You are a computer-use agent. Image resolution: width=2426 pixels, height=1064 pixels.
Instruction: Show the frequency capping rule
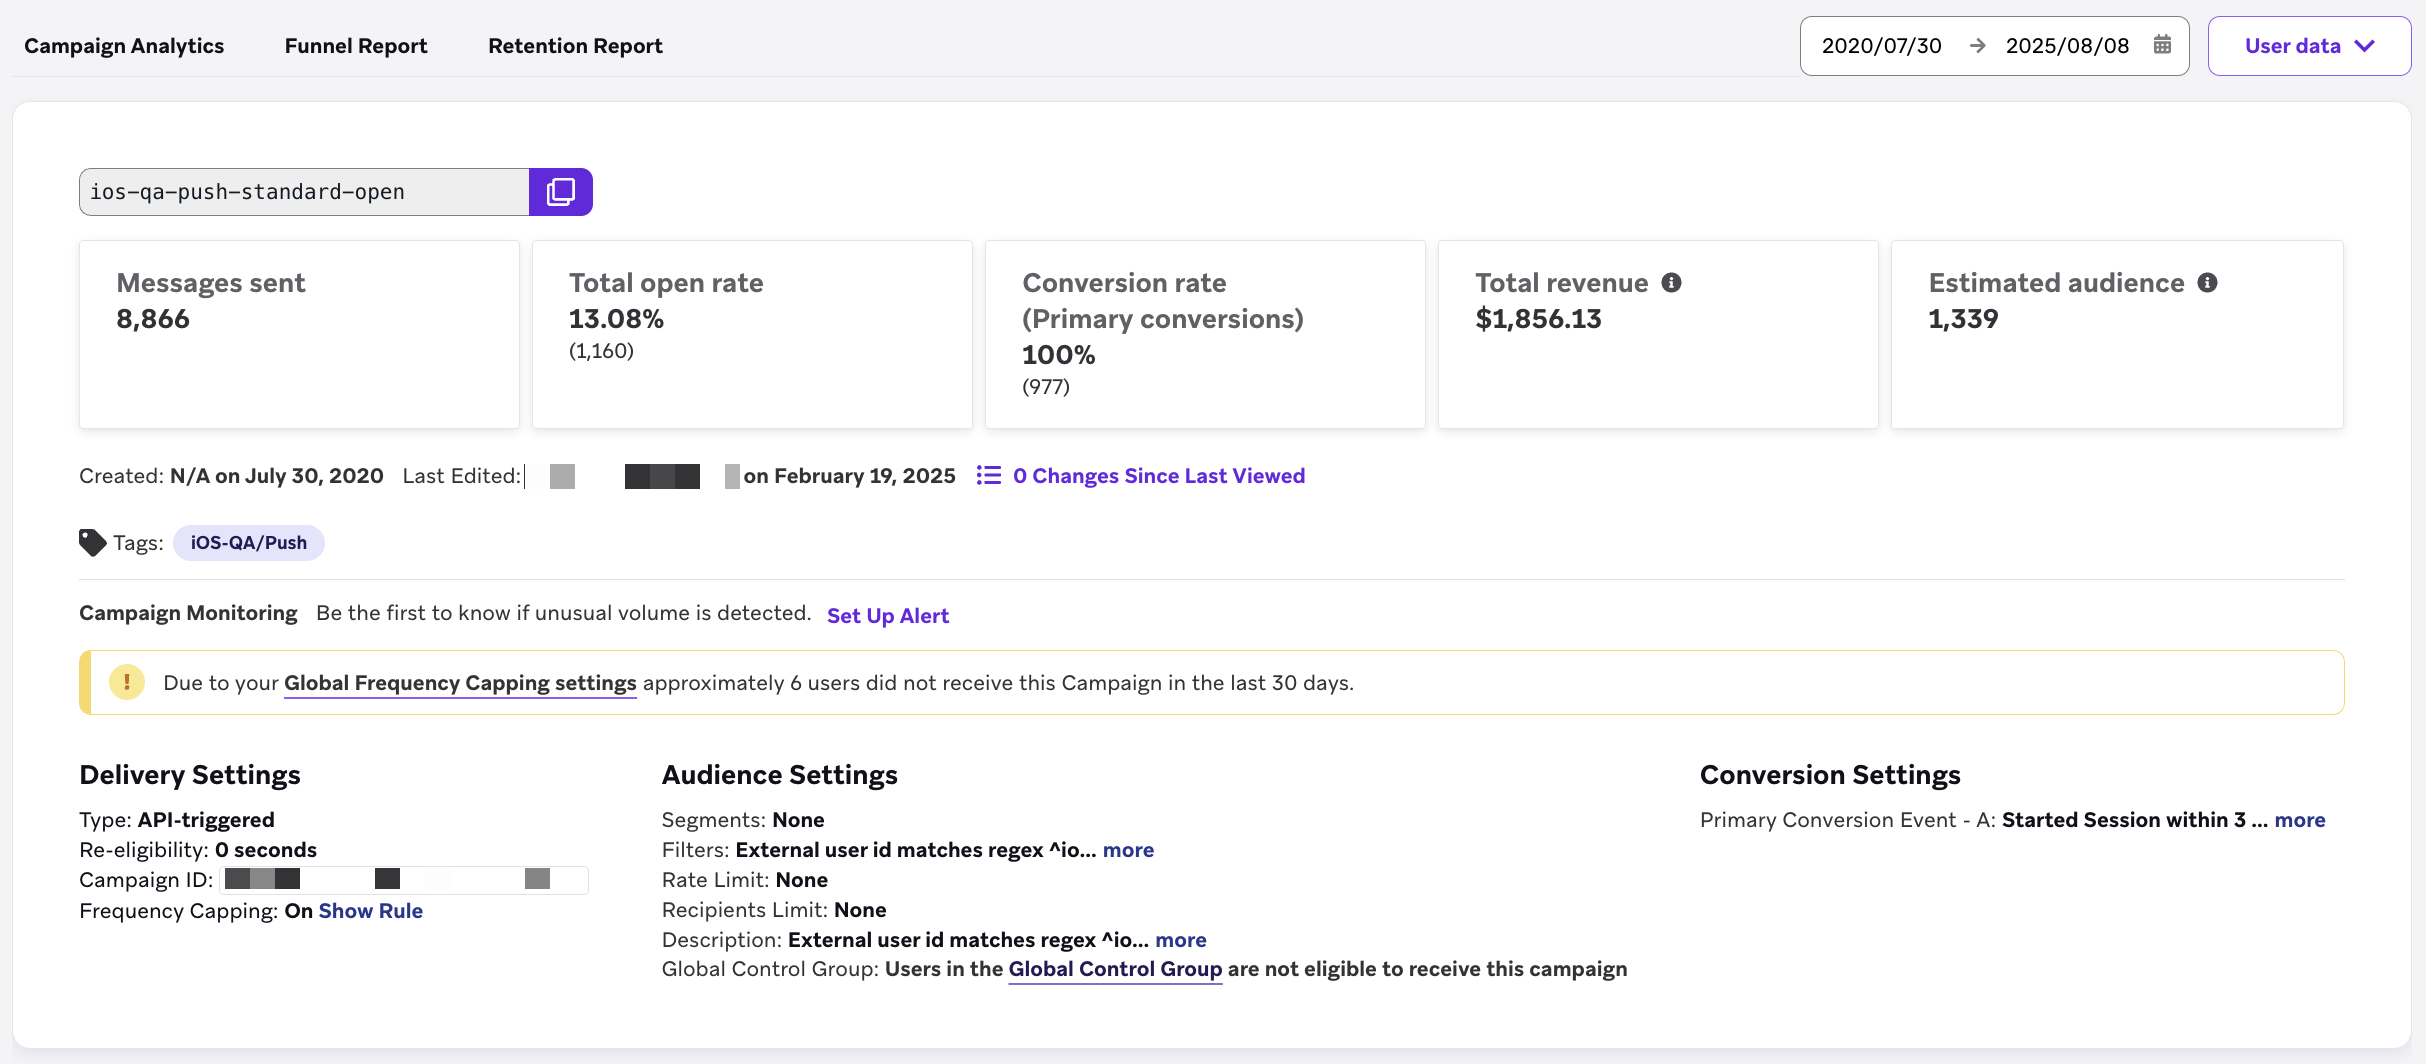point(370,911)
